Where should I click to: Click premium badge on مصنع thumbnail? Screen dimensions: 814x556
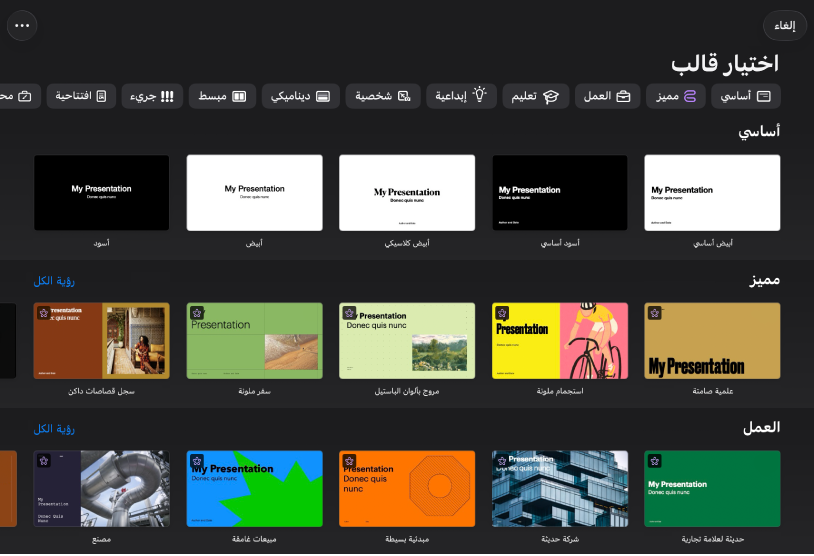[44, 461]
